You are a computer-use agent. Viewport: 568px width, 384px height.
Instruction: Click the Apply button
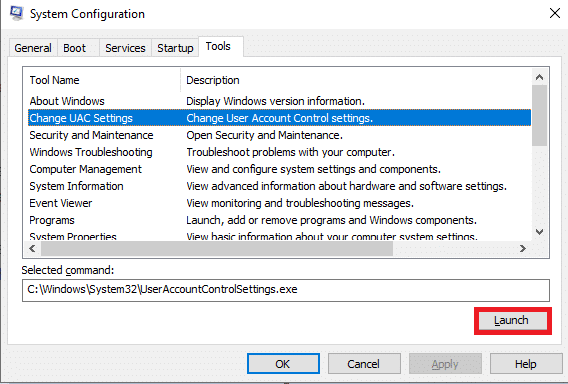[x=445, y=364]
